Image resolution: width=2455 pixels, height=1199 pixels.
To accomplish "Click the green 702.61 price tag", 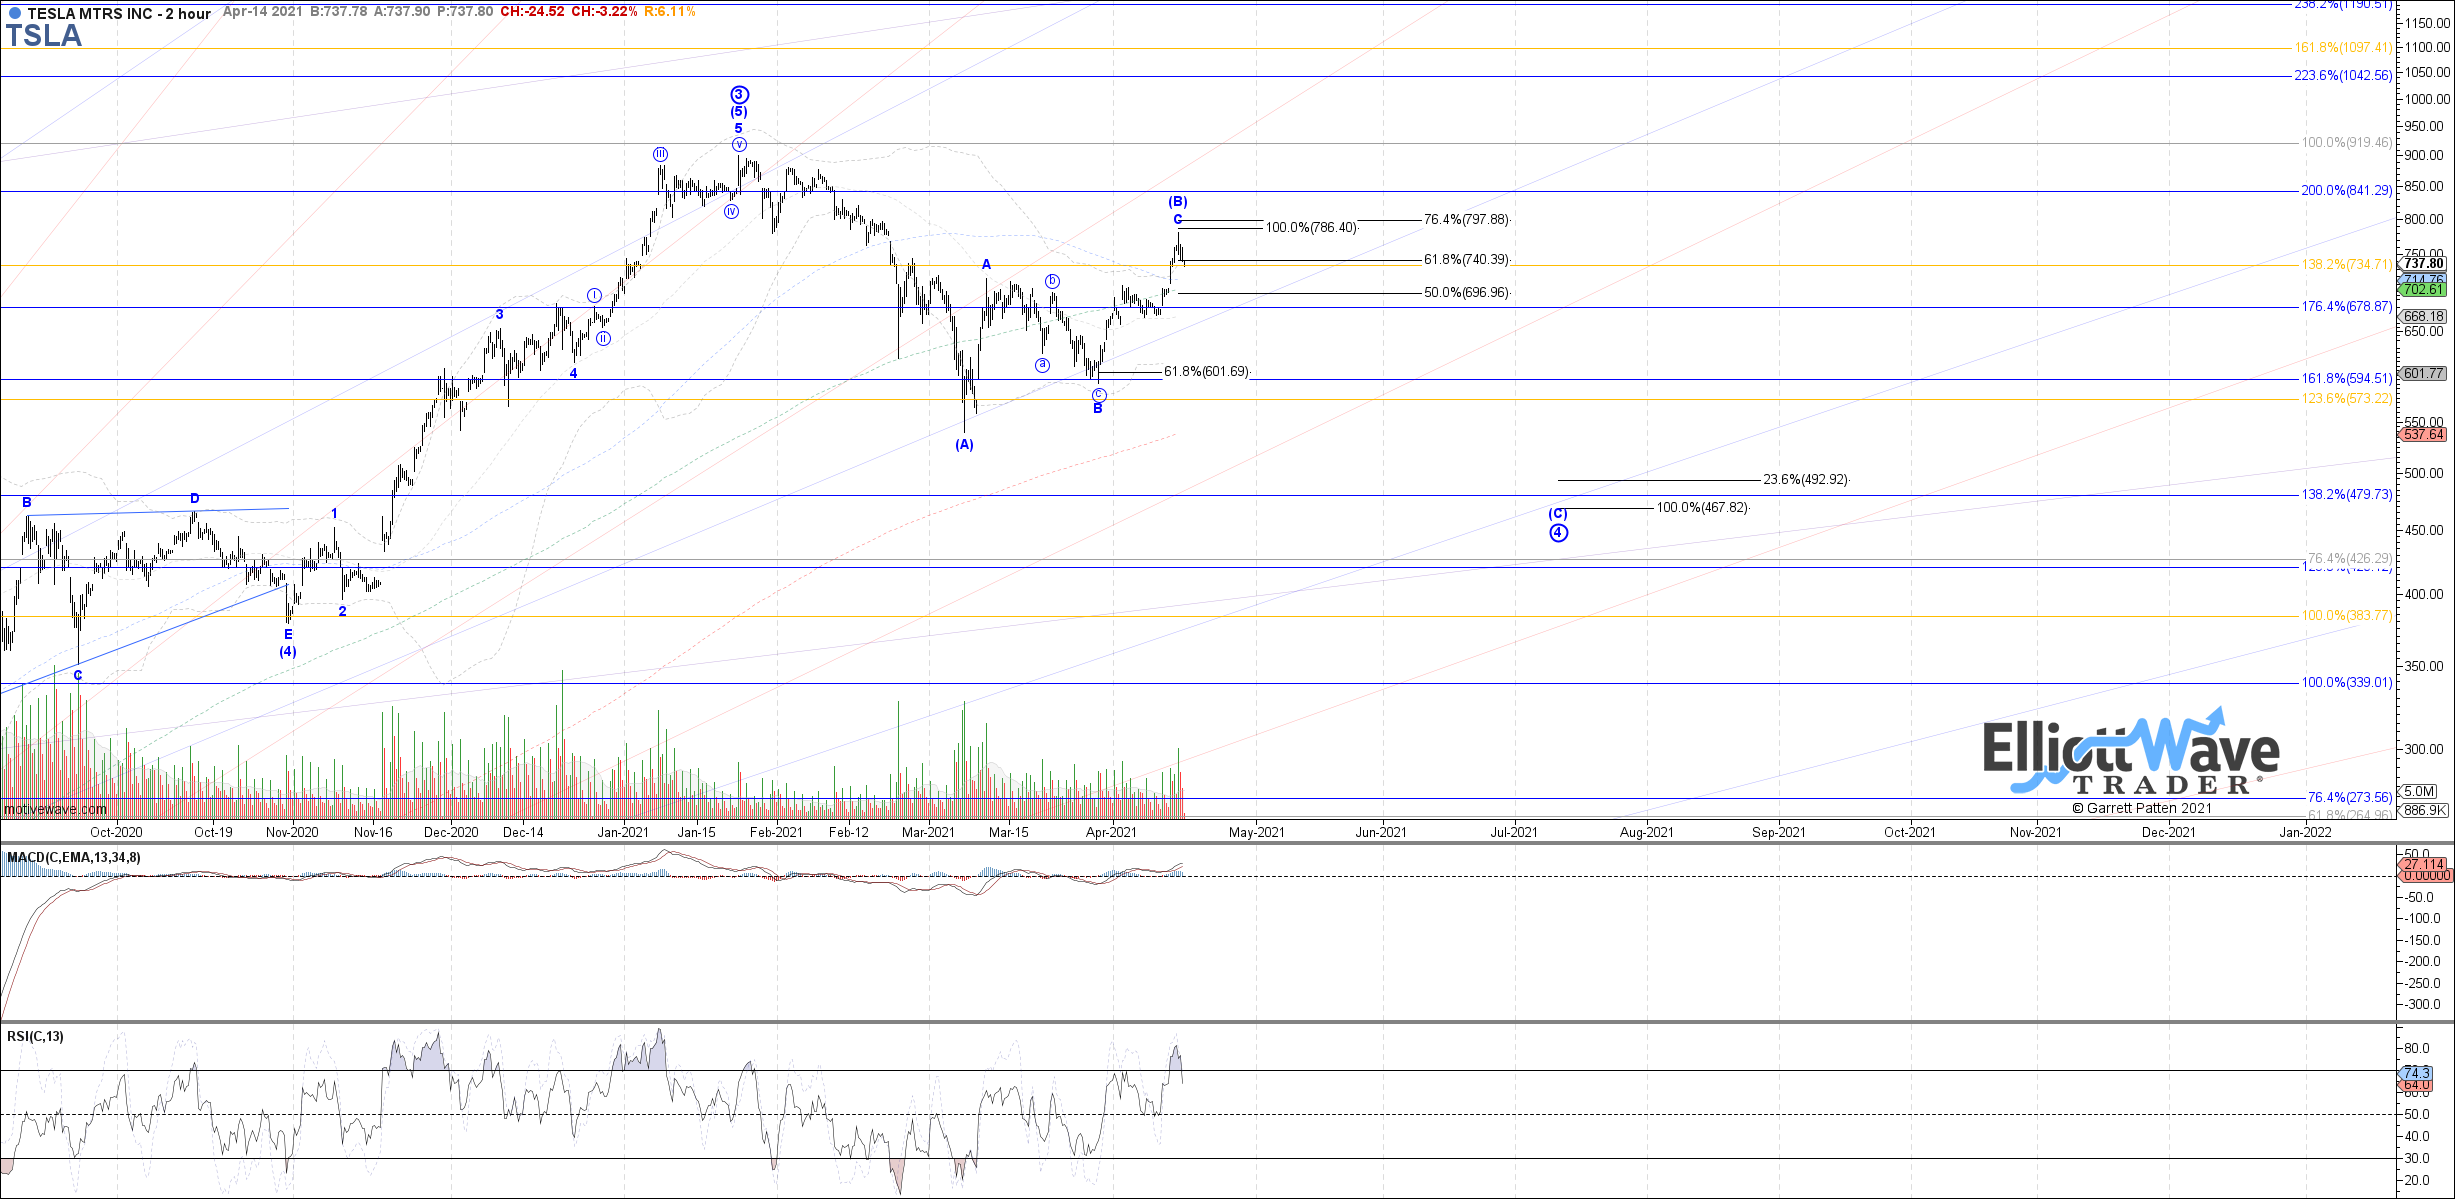I will point(2424,289).
